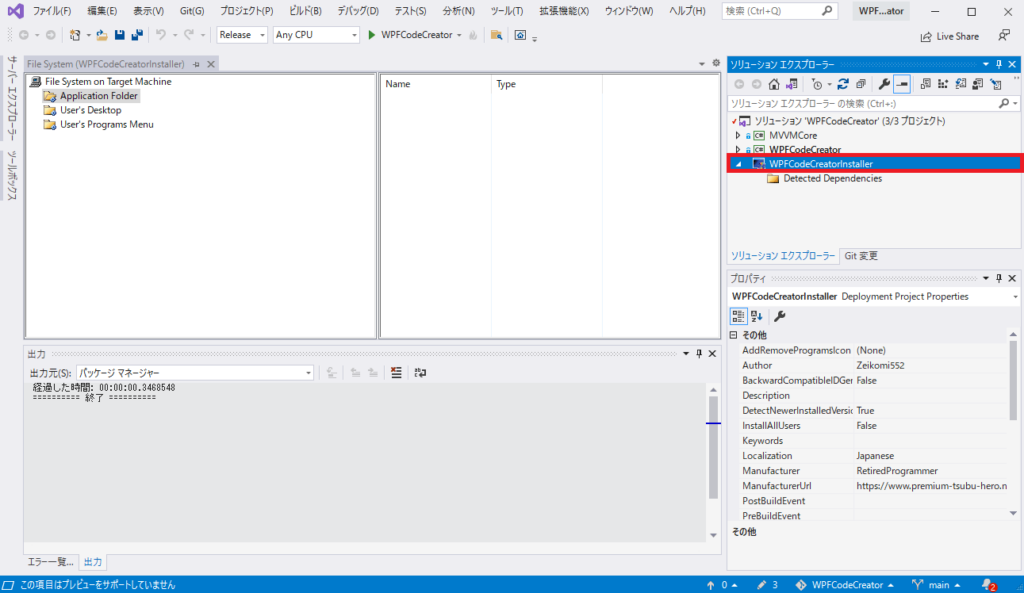Open File Types Editor icon in Solution Explorer
This screenshot has width=1024, height=593.
[961, 84]
